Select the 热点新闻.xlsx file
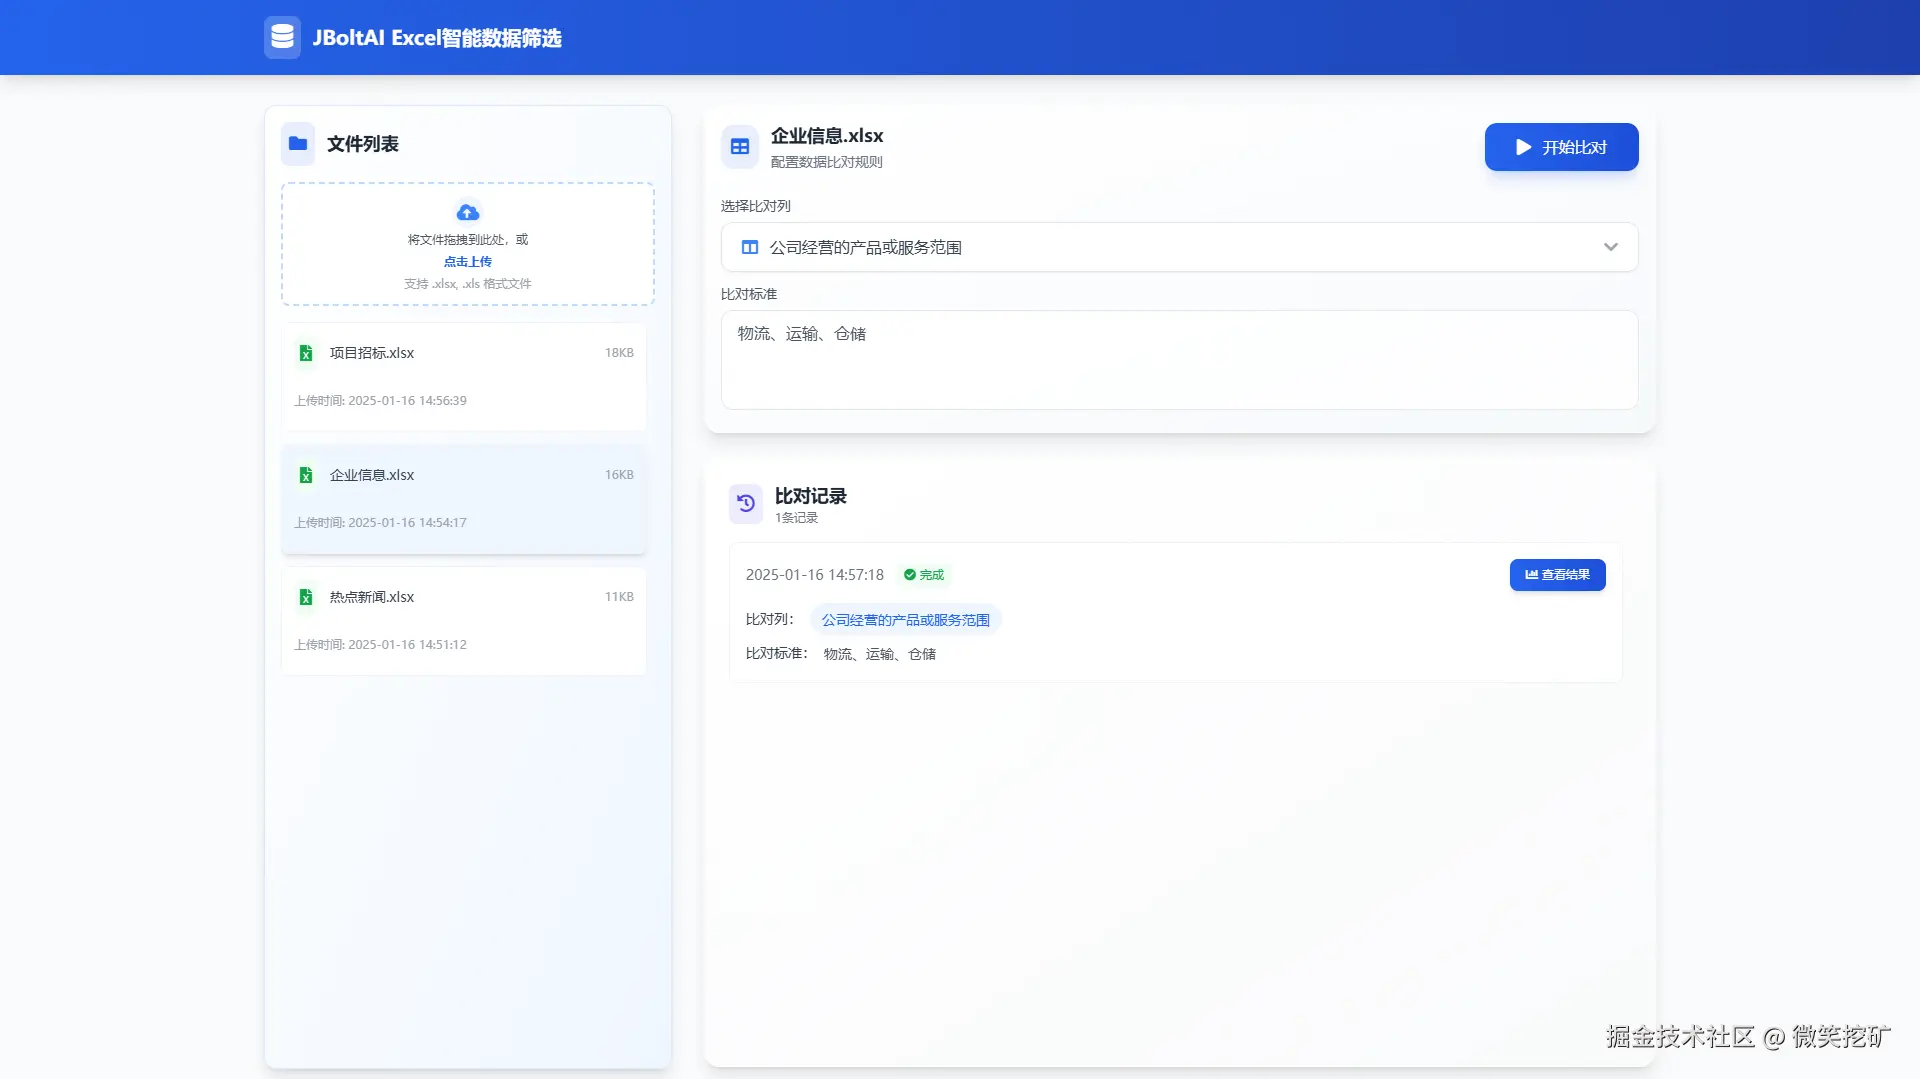1920x1079 pixels. point(464,621)
